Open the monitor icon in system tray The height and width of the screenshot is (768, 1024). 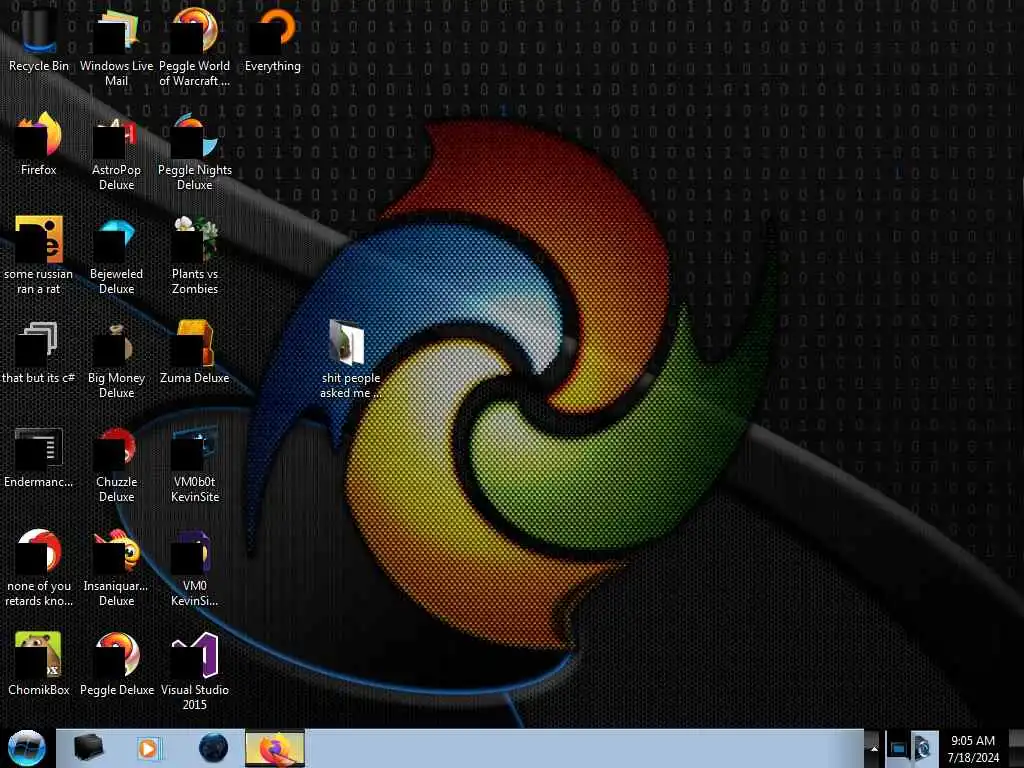pos(897,748)
